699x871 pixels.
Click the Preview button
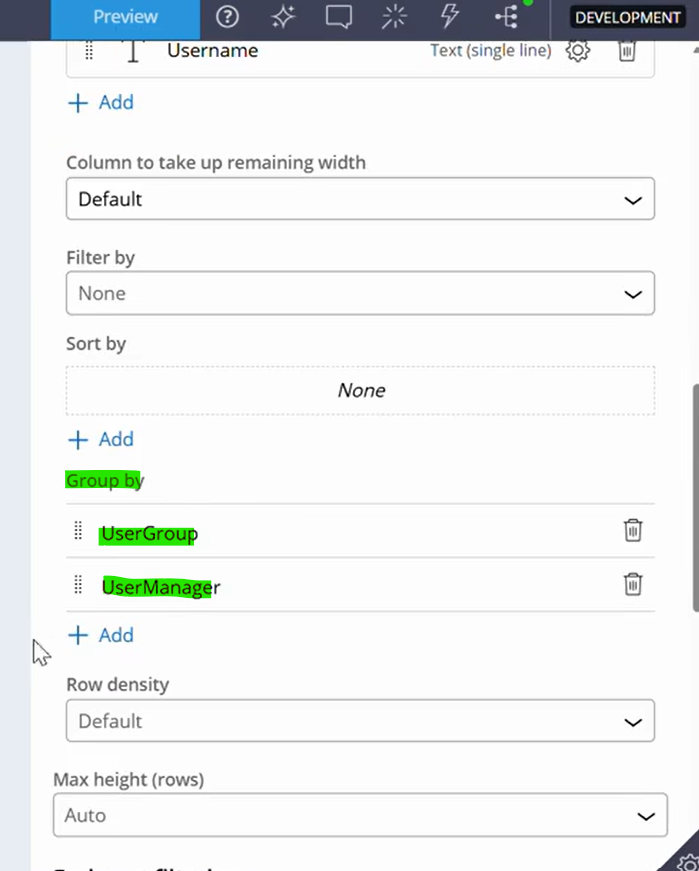tap(125, 17)
